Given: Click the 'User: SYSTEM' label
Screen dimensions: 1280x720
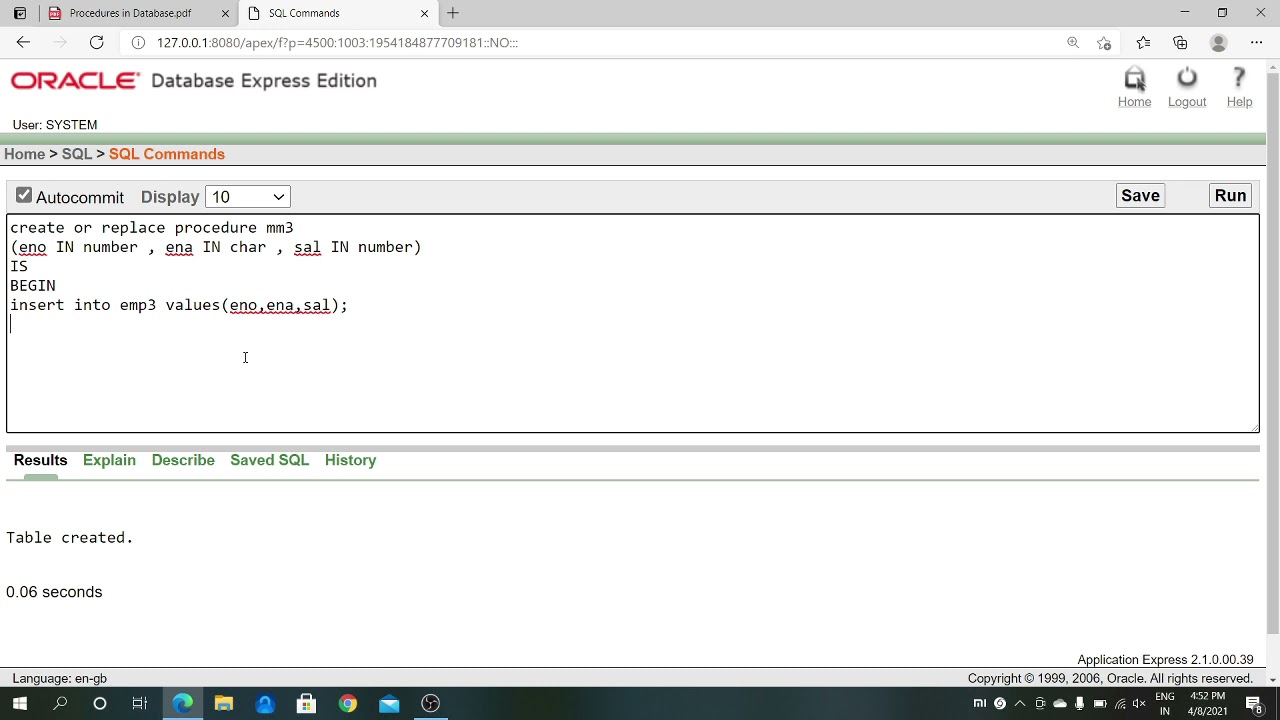Looking at the screenshot, I should coord(55,125).
